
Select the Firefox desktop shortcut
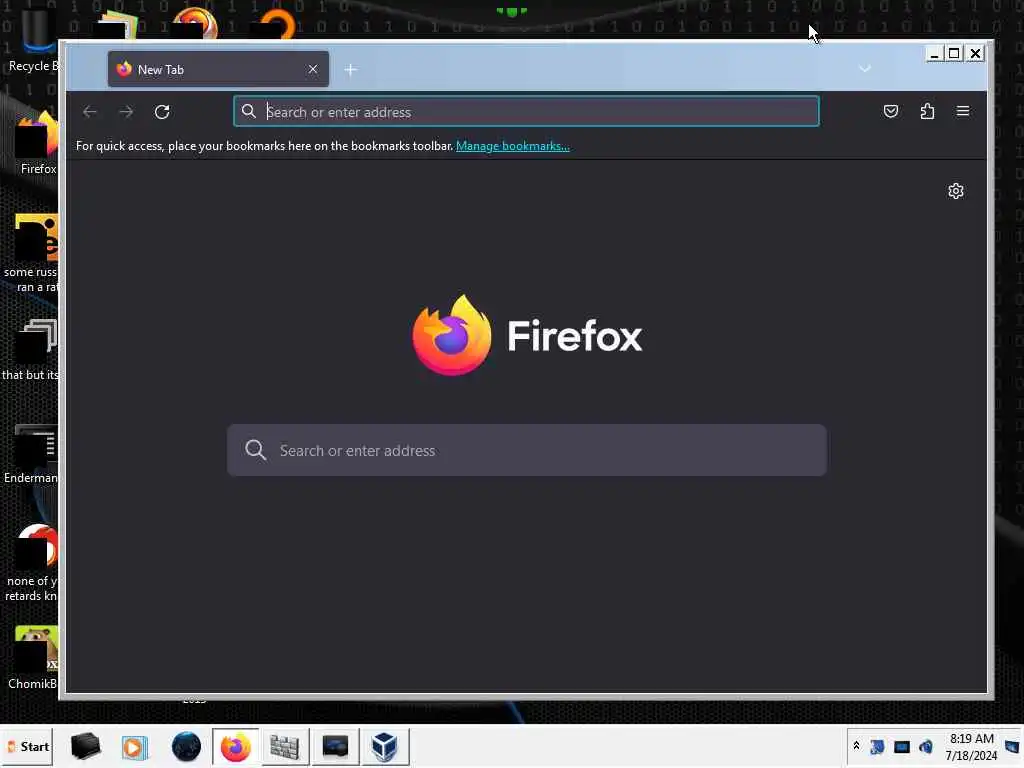[38, 144]
